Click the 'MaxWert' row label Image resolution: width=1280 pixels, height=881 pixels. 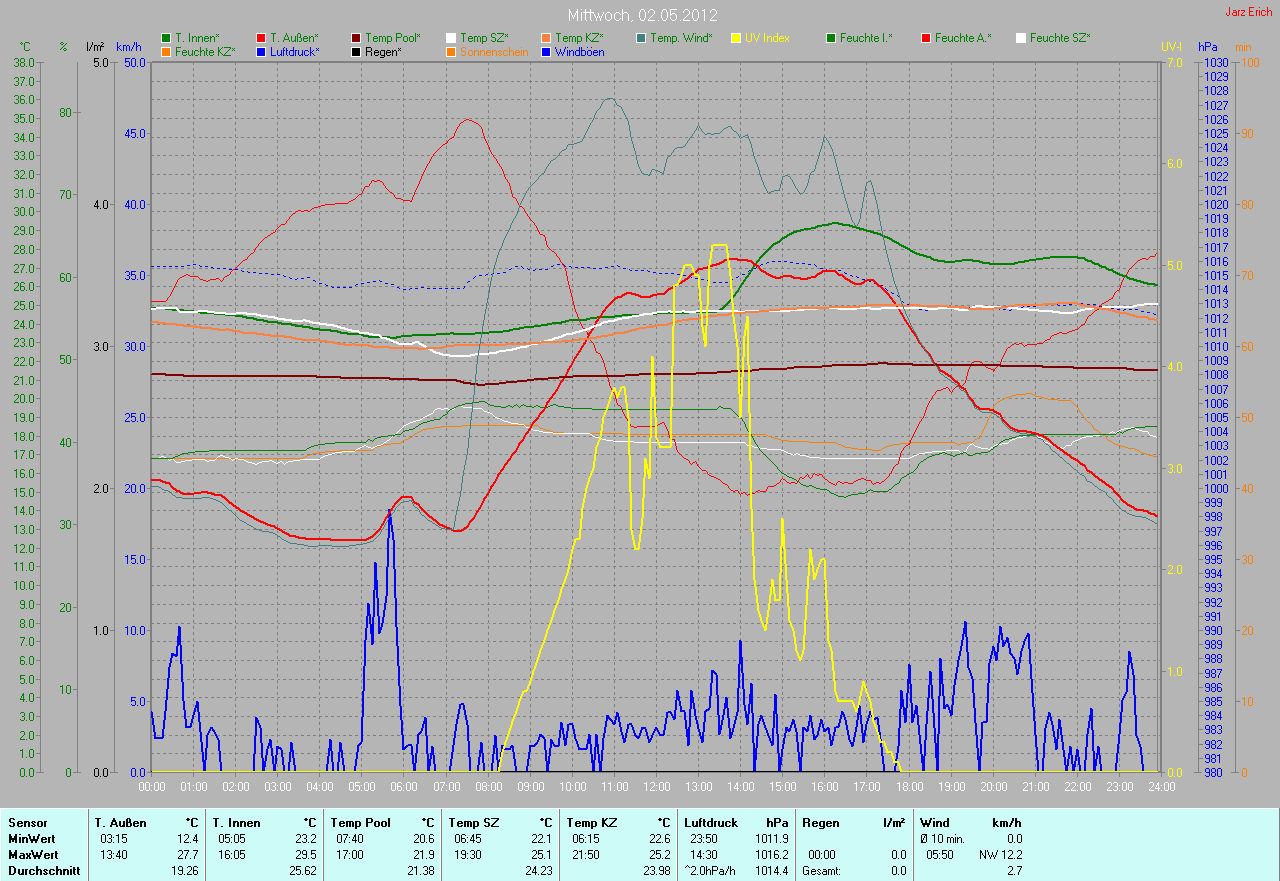[x=33, y=855]
